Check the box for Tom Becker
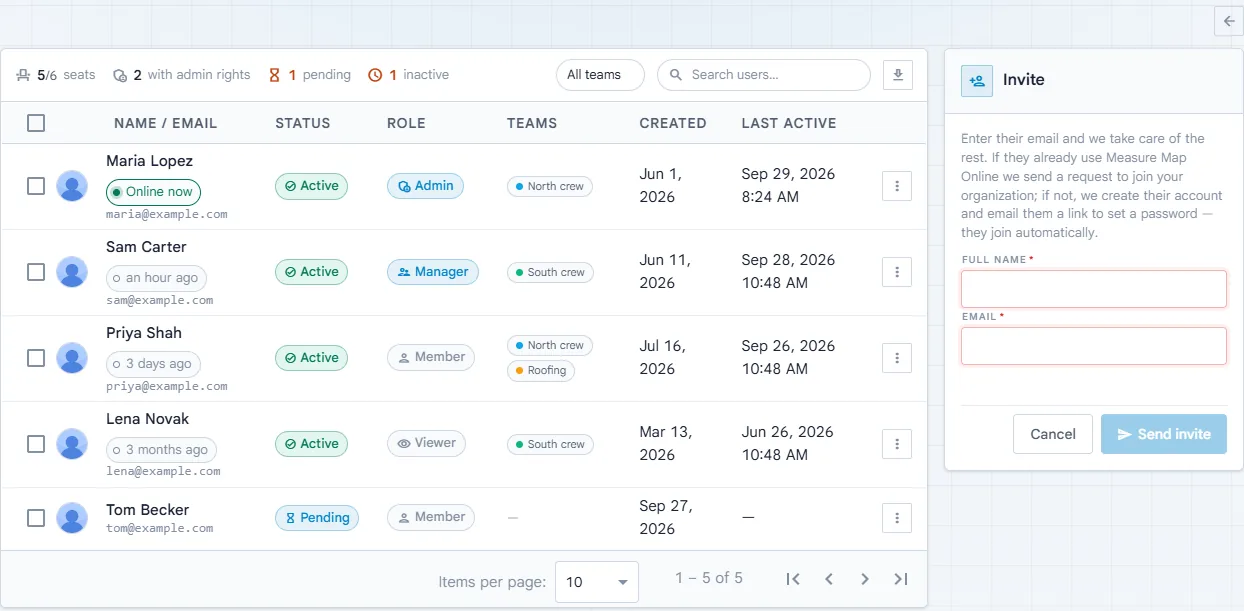The width and height of the screenshot is (1244, 611). point(36,518)
